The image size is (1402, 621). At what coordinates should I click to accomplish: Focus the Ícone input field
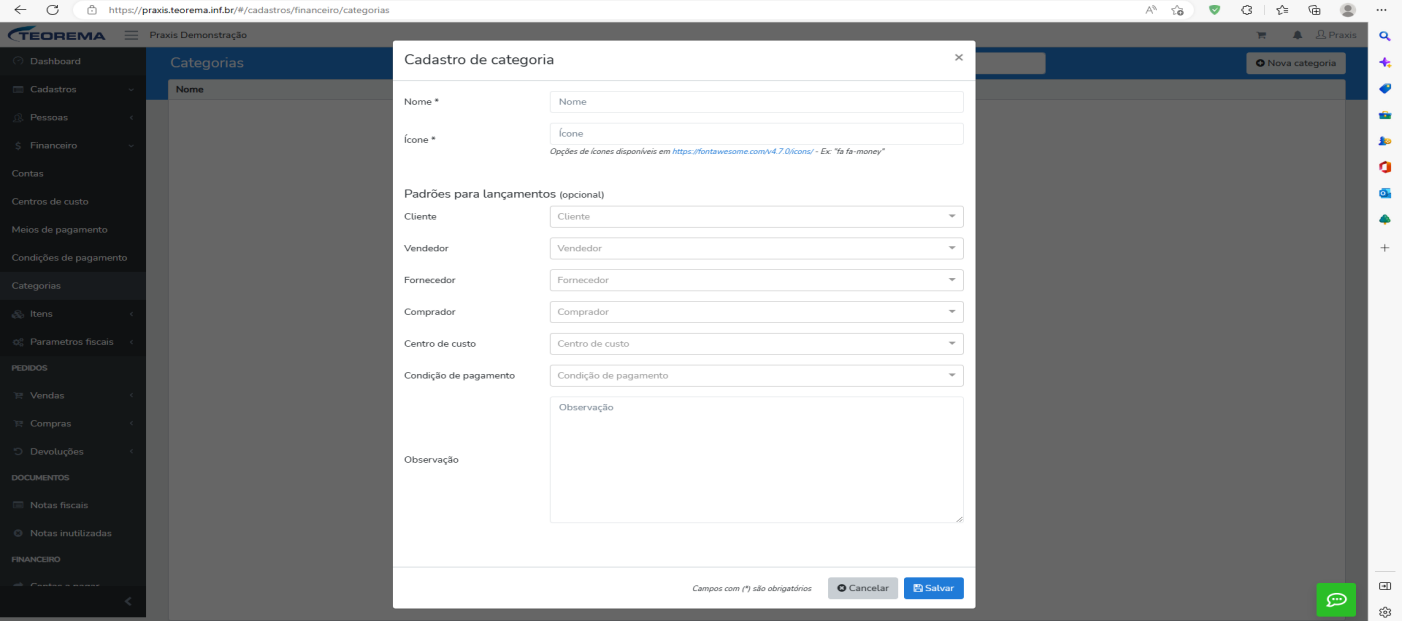click(x=756, y=133)
